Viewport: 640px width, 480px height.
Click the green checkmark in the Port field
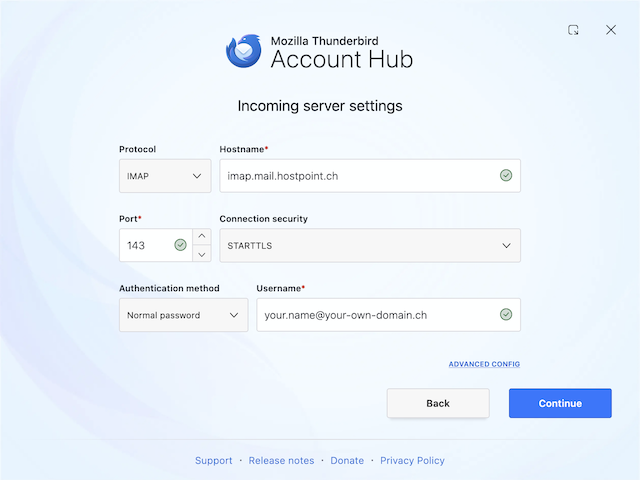pyautogui.click(x=180, y=245)
